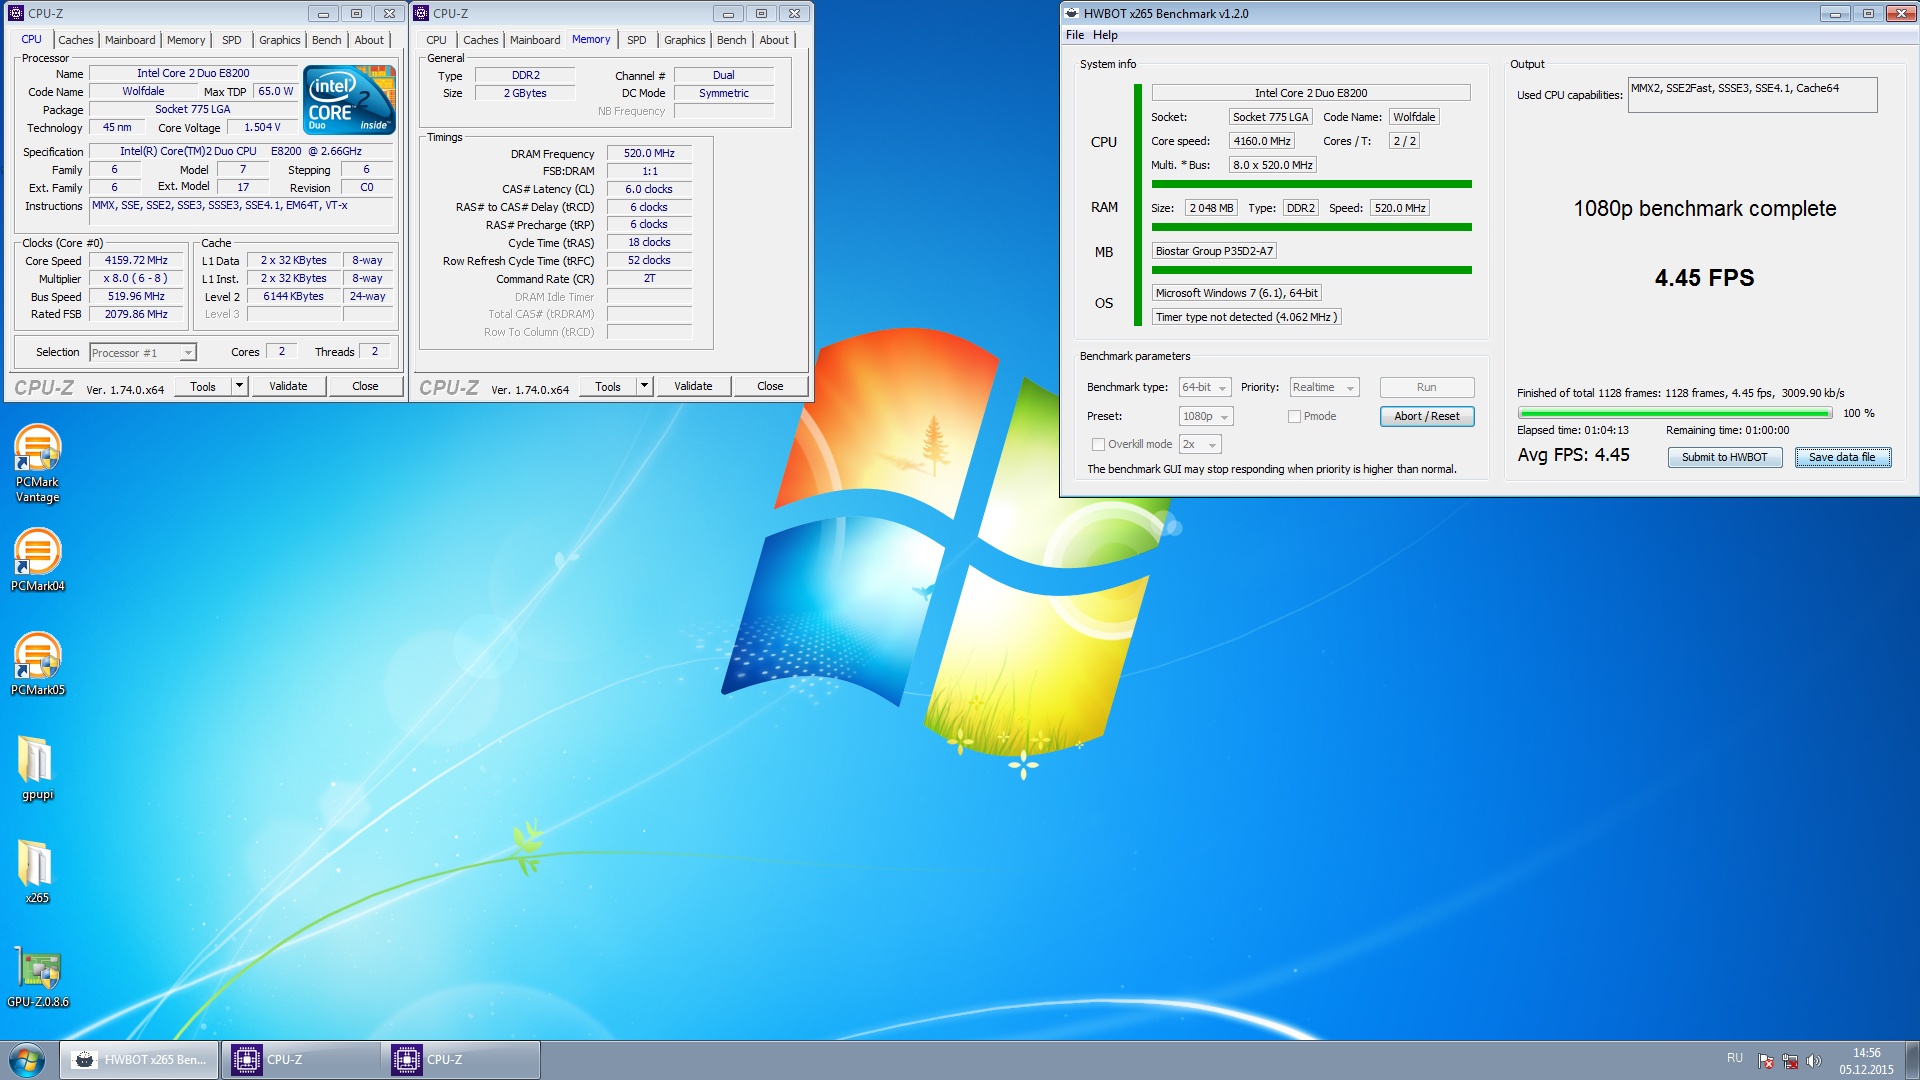Click the Abort / Reset button
The height and width of the screenshot is (1080, 1920).
click(x=1427, y=416)
